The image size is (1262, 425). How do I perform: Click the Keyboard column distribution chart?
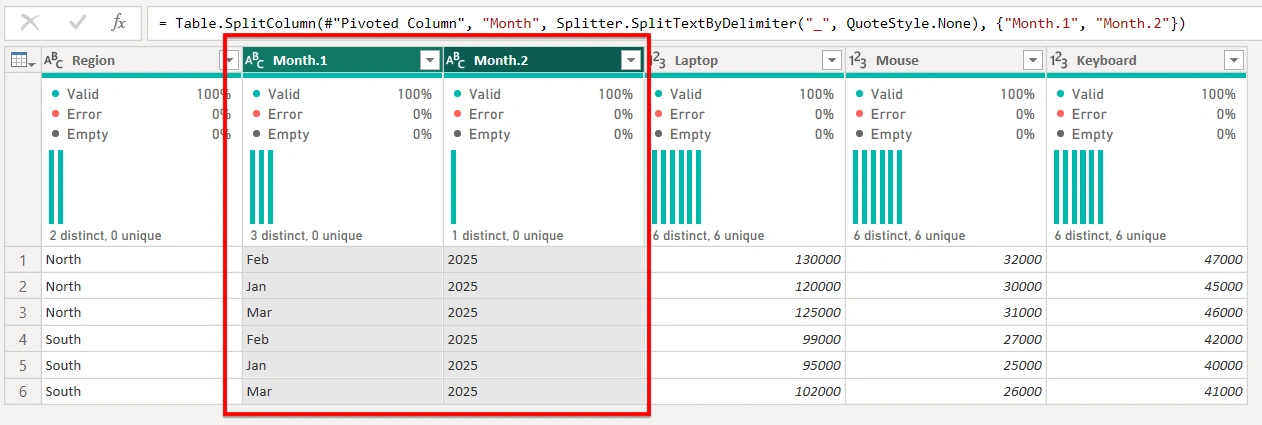[x=1077, y=187]
